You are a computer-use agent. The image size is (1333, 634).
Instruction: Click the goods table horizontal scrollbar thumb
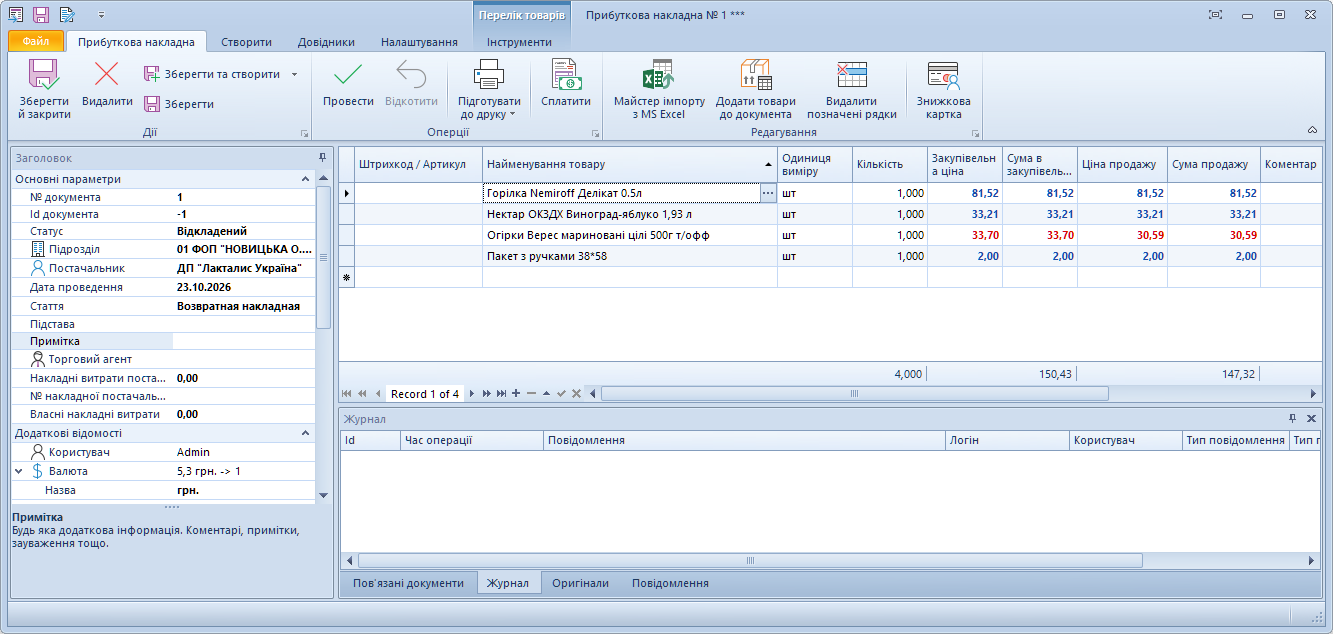[855, 394]
